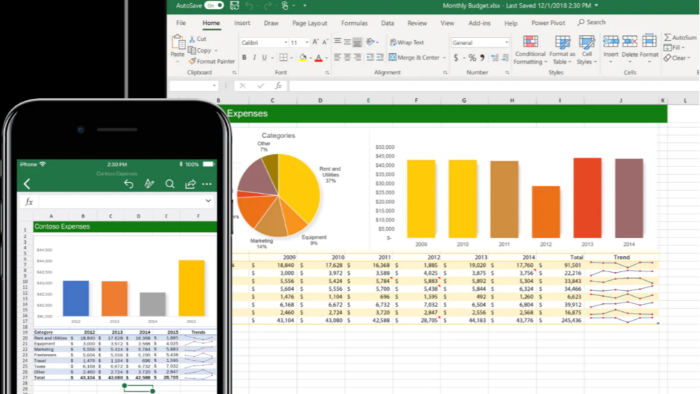Screen dimensions: 700x394
Task: Click the Paste clipboard icon
Action: [178, 41]
